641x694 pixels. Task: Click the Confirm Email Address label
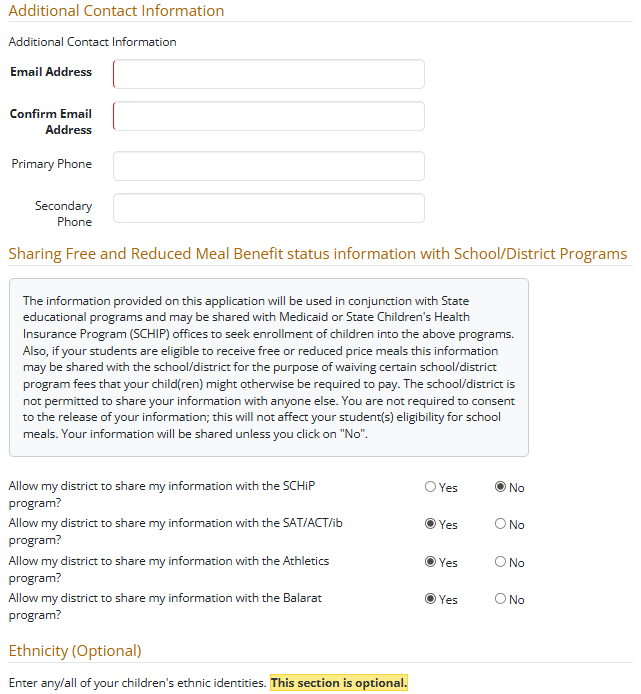(x=52, y=122)
